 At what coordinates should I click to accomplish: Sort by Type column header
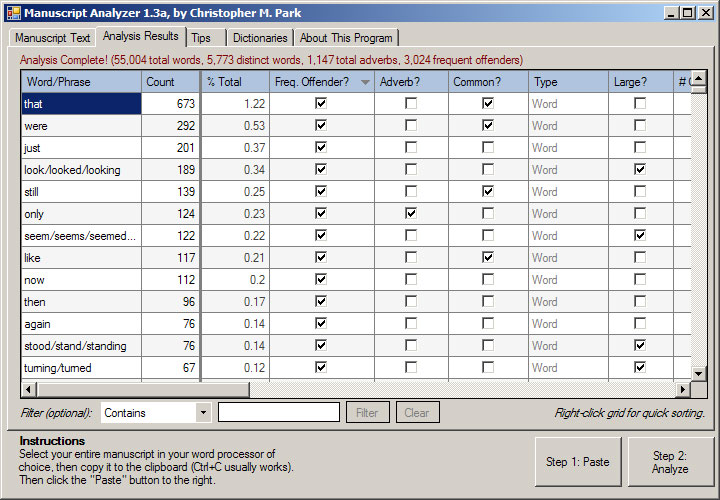(x=568, y=82)
